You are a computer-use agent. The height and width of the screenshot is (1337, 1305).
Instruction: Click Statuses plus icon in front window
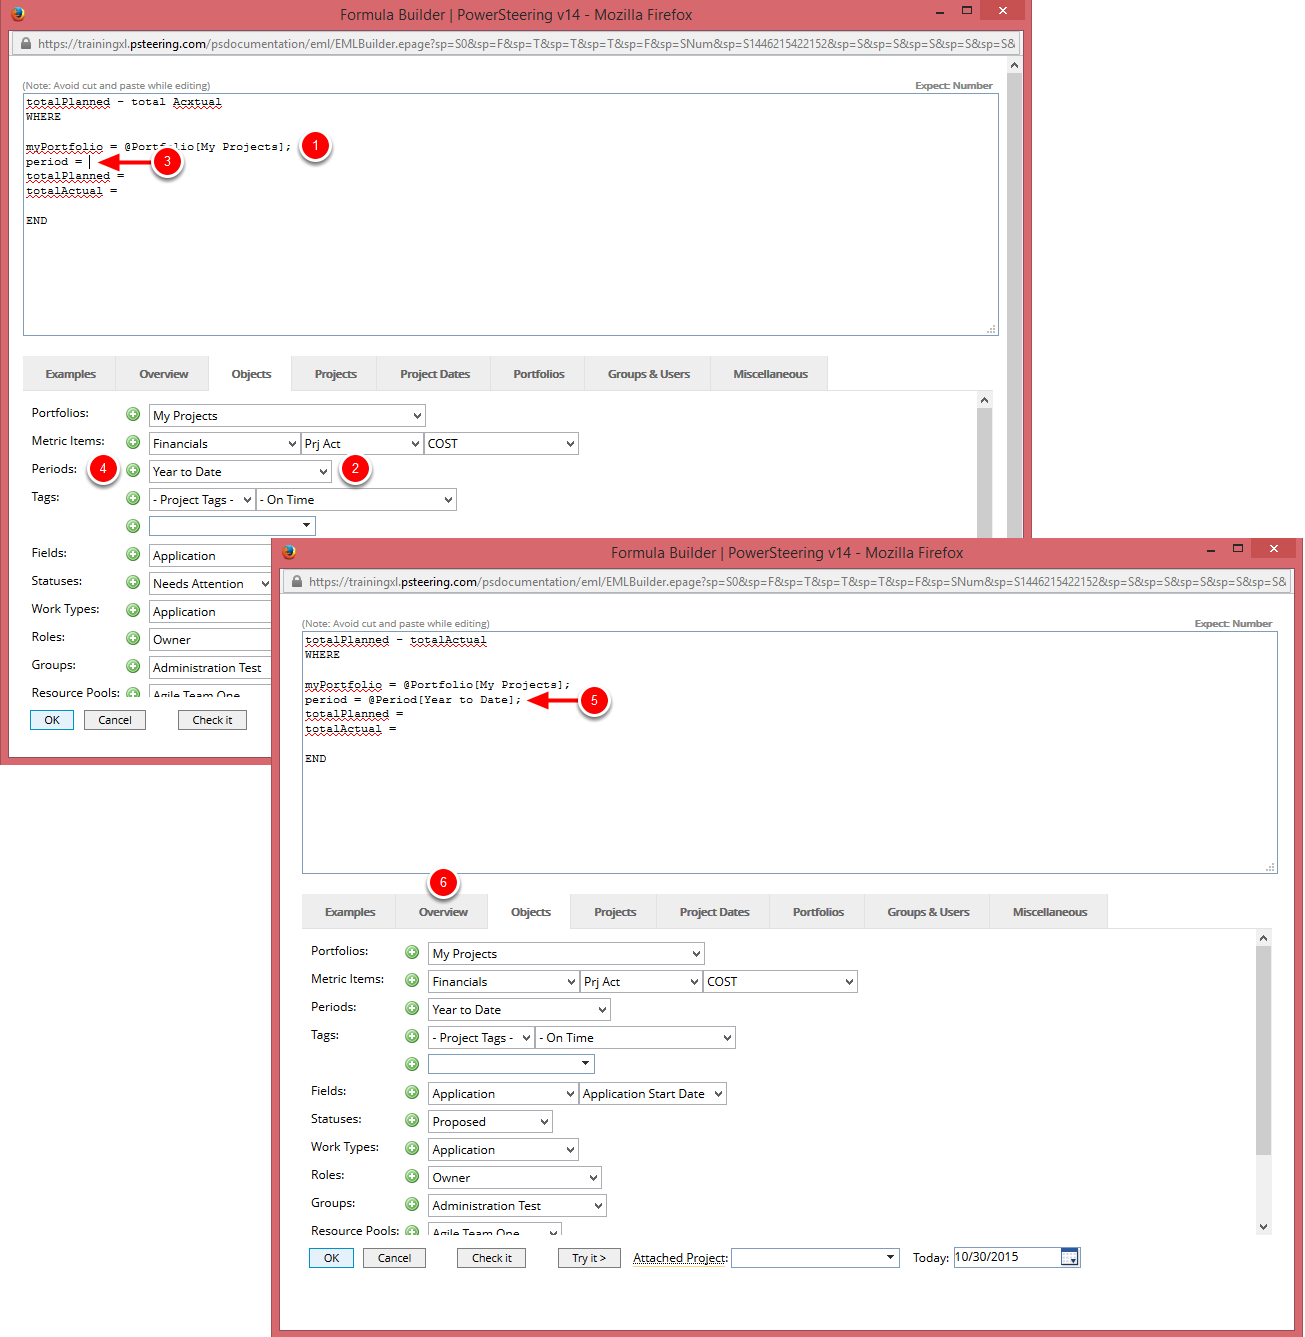tap(412, 1120)
